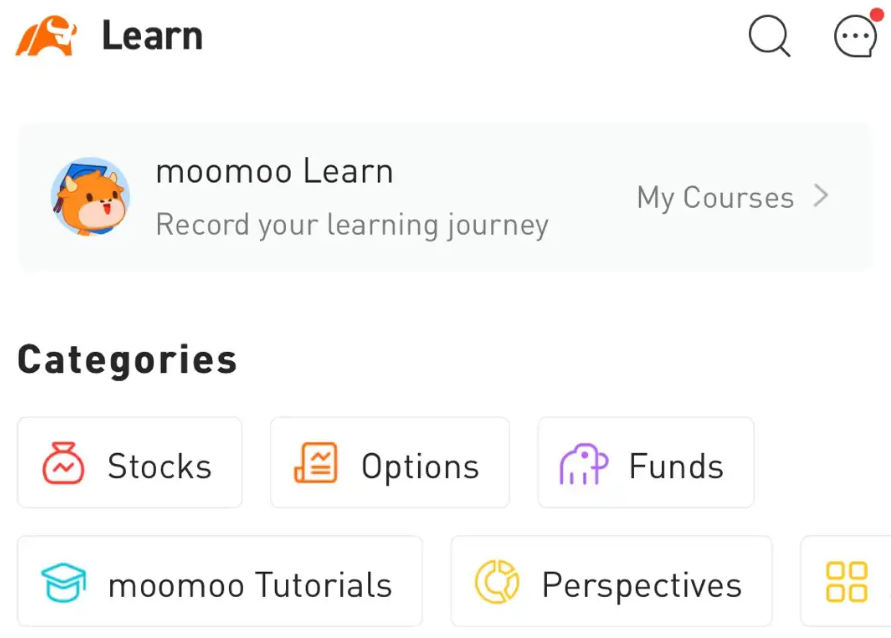This screenshot has height=638, width=891.
Task: Open My Courses link
Action: tap(715, 197)
